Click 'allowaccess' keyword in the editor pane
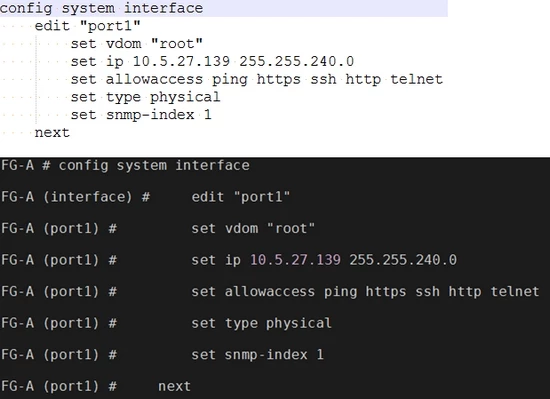The height and width of the screenshot is (399, 550). coord(154,79)
